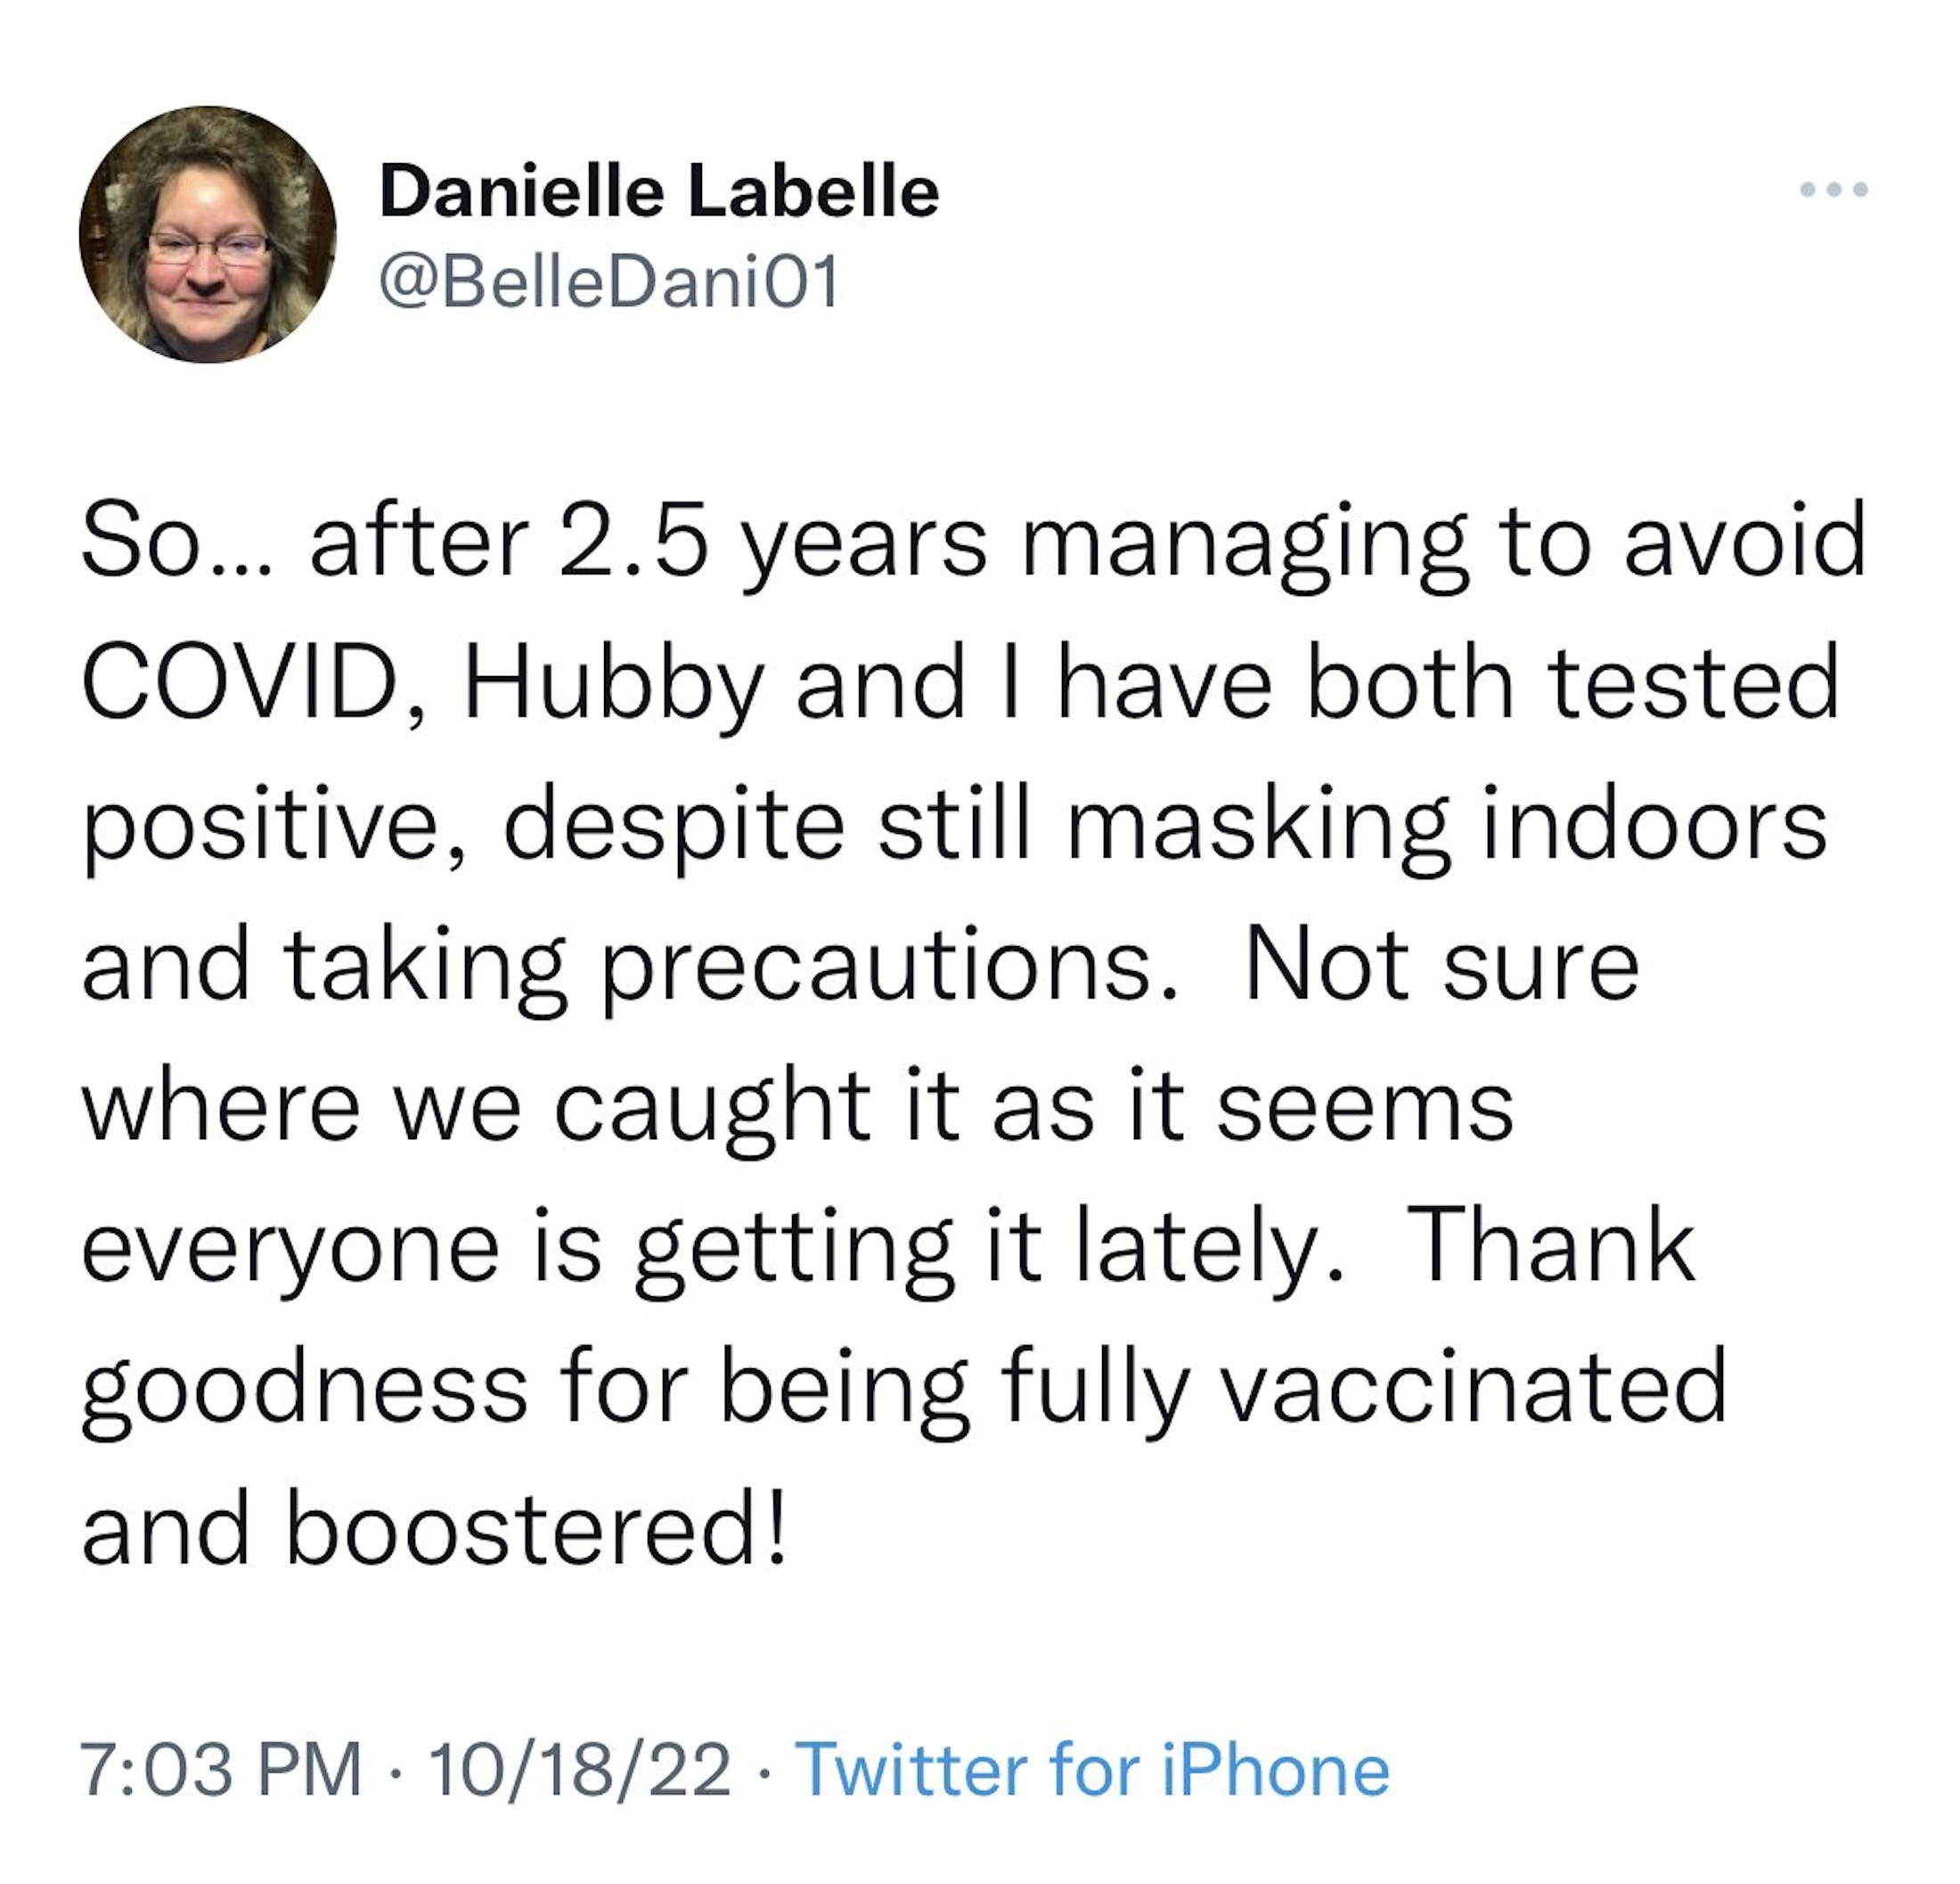Image resolution: width=1960 pixels, height=1884 pixels.
Task: Open the three-dot more options menu
Action: pyautogui.click(x=1833, y=189)
